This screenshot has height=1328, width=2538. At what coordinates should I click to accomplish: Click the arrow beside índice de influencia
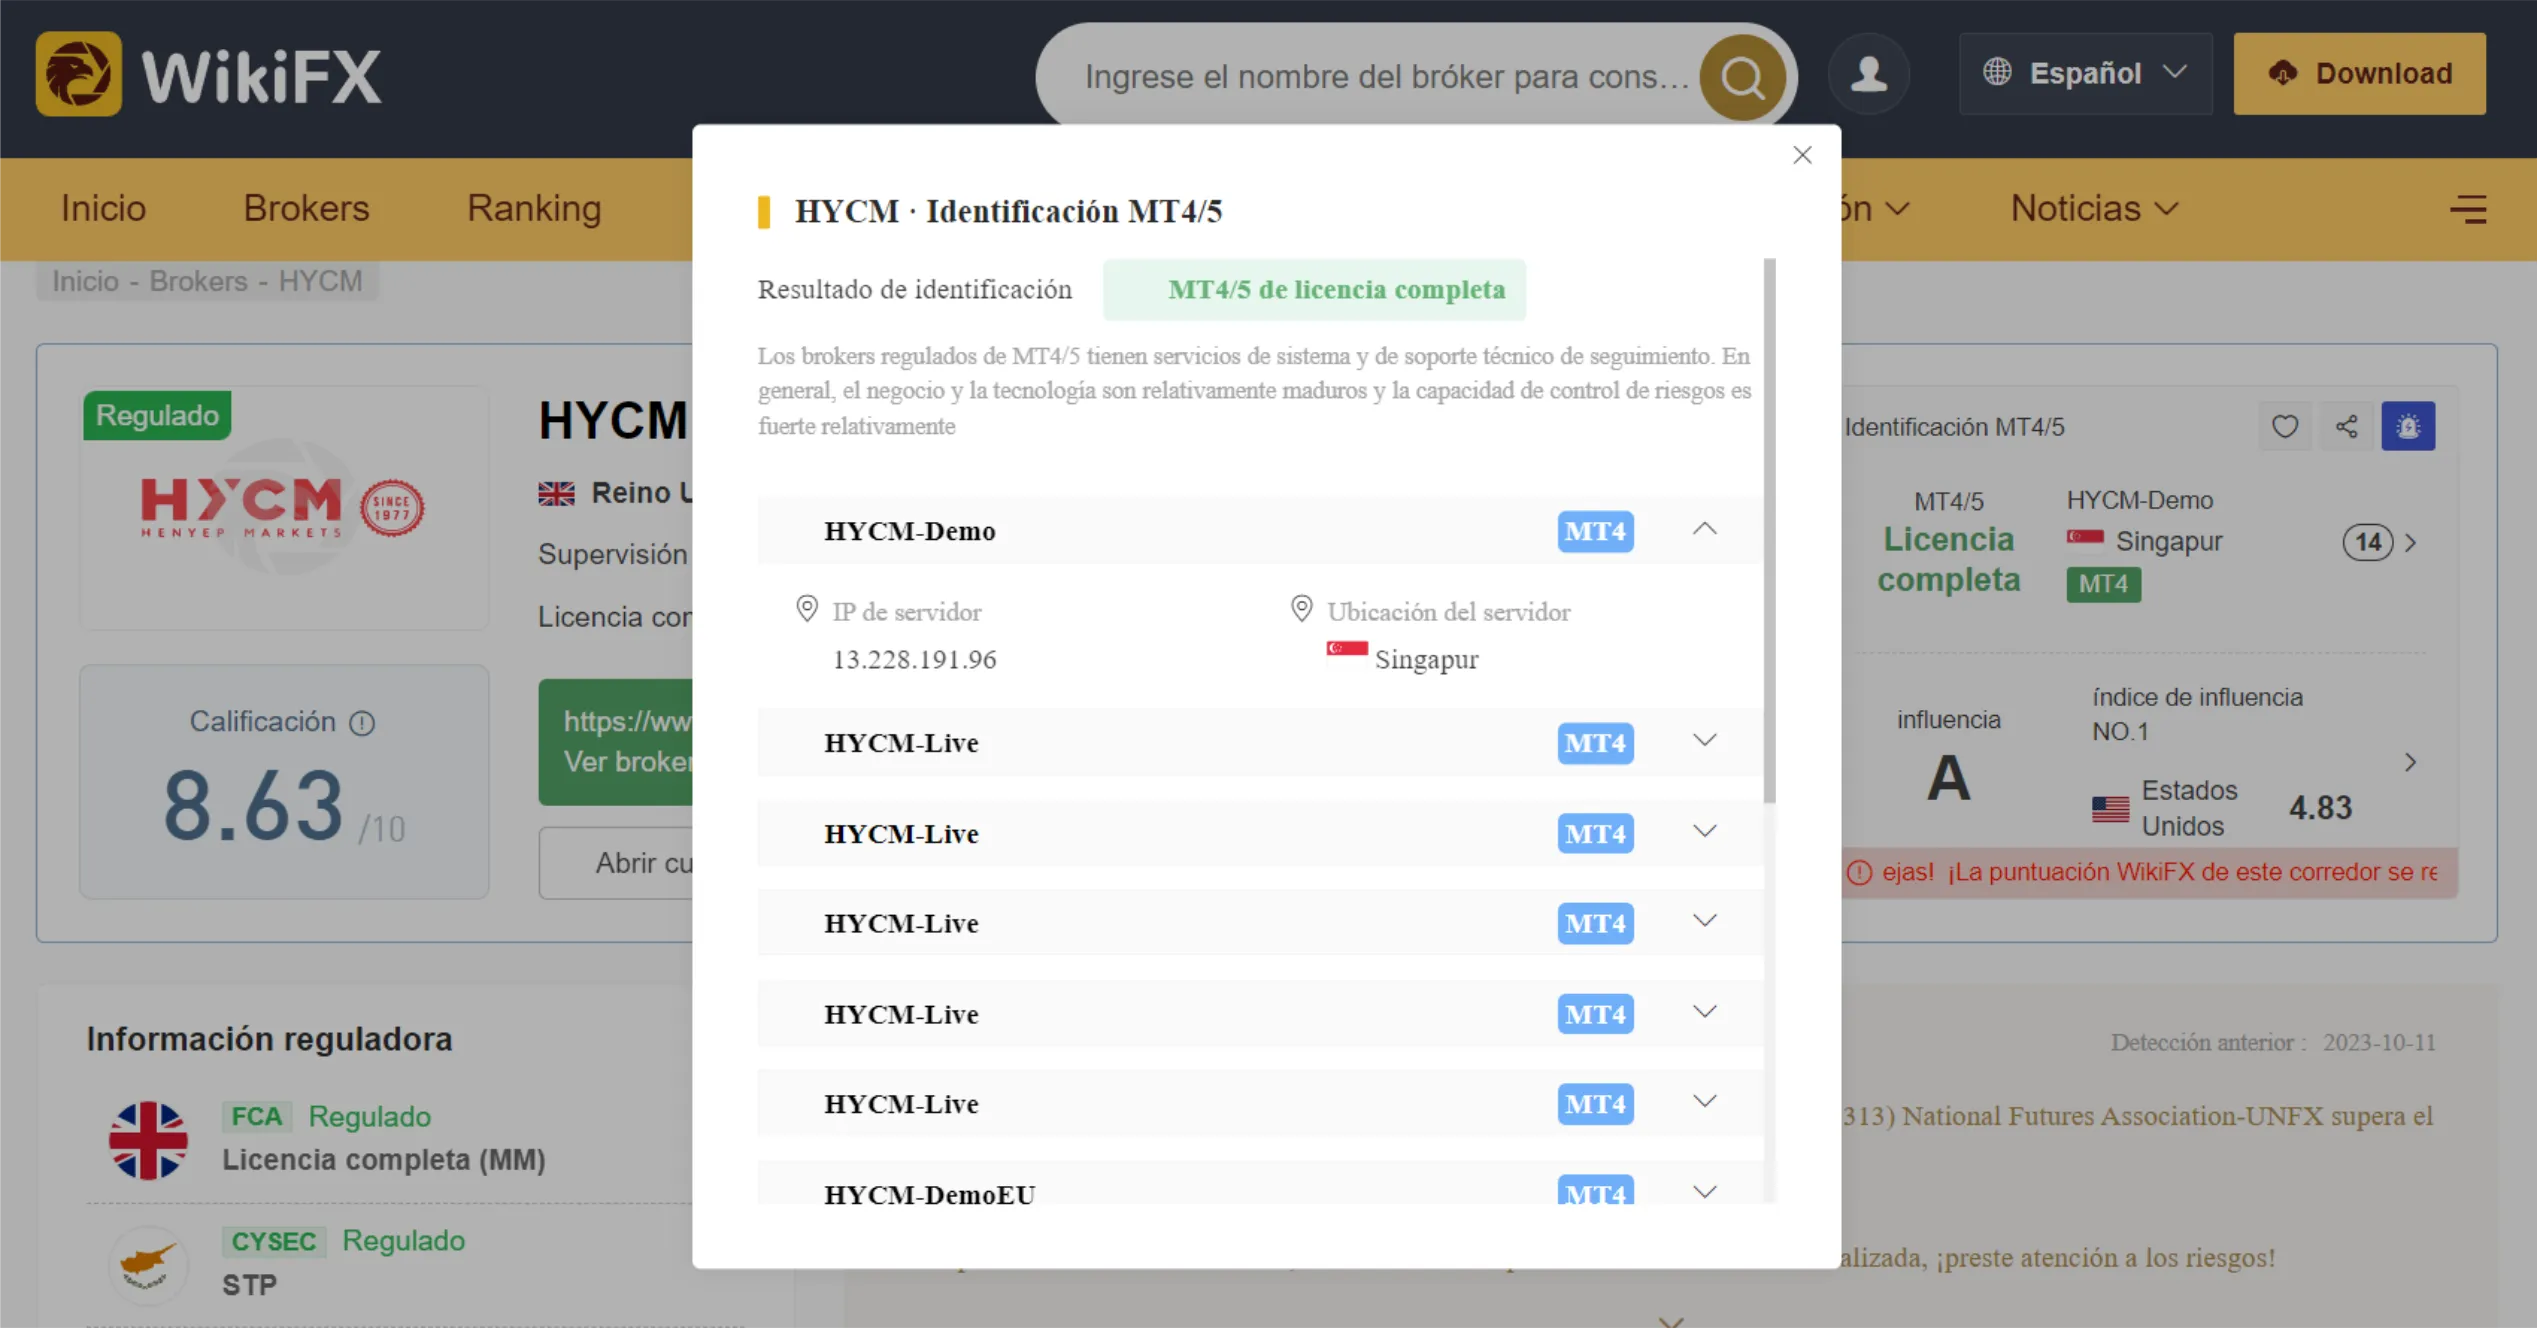(2411, 763)
